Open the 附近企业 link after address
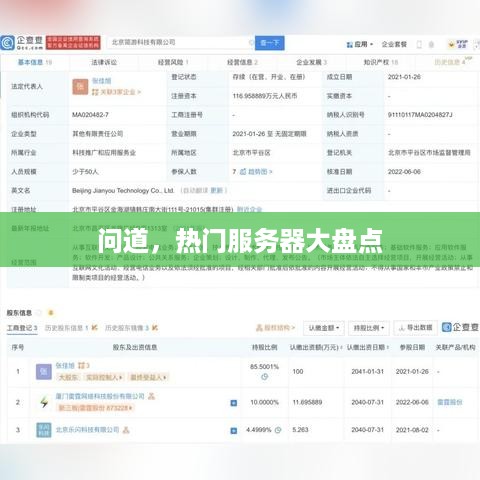 tap(249, 209)
